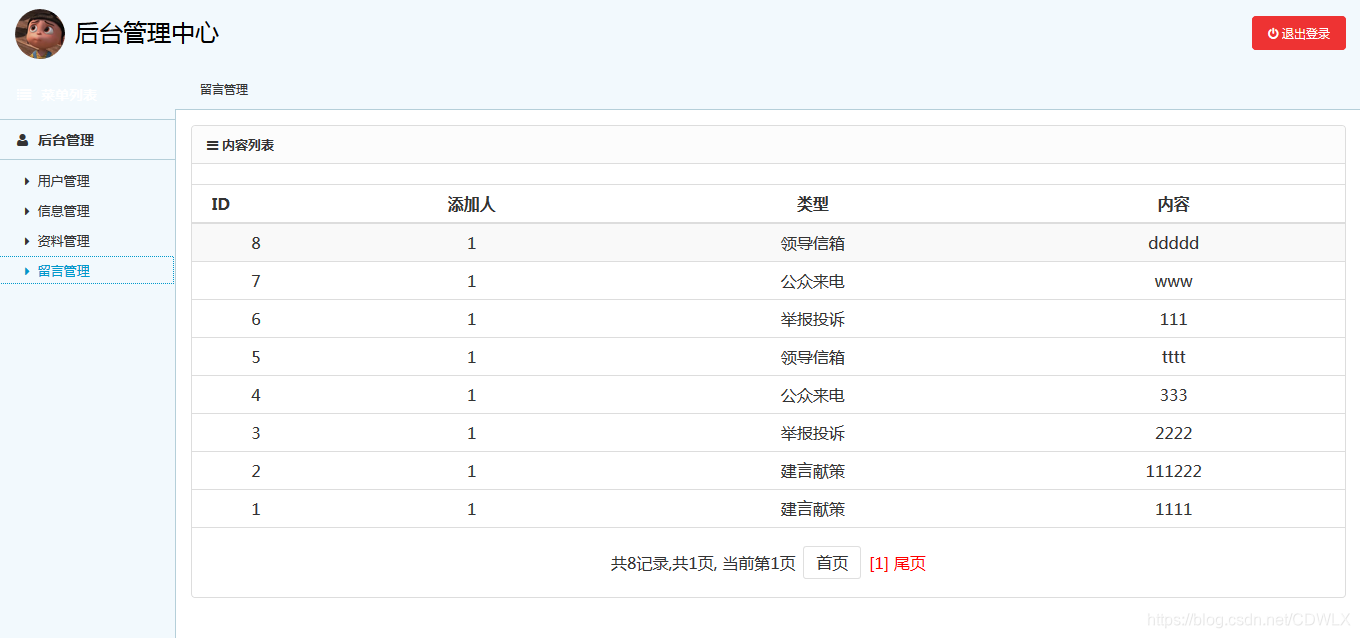The height and width of the screenshot is (638, 1360).
Task: Click 举报投诉 type in row ID 3
Action: [x=813, y=433]
